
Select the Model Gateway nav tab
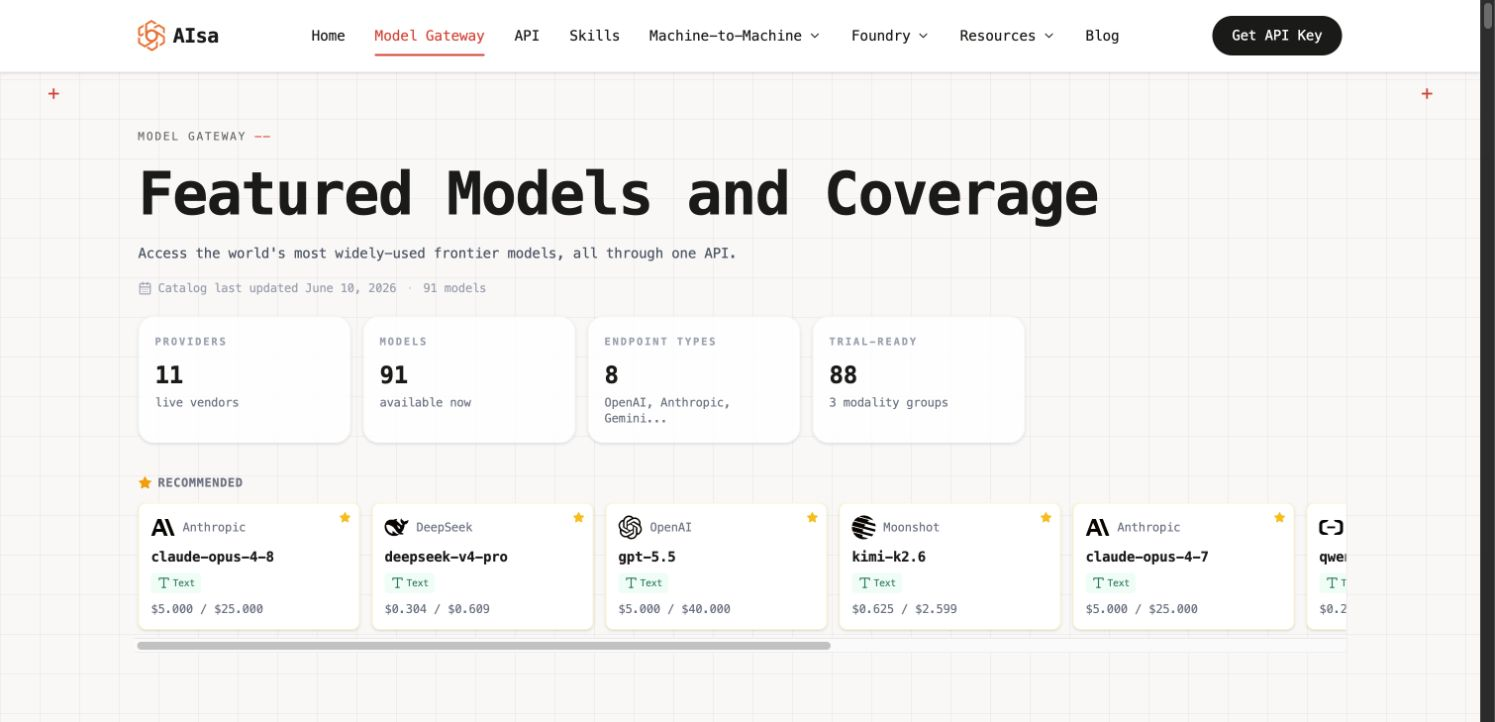[x=429, y=36]
